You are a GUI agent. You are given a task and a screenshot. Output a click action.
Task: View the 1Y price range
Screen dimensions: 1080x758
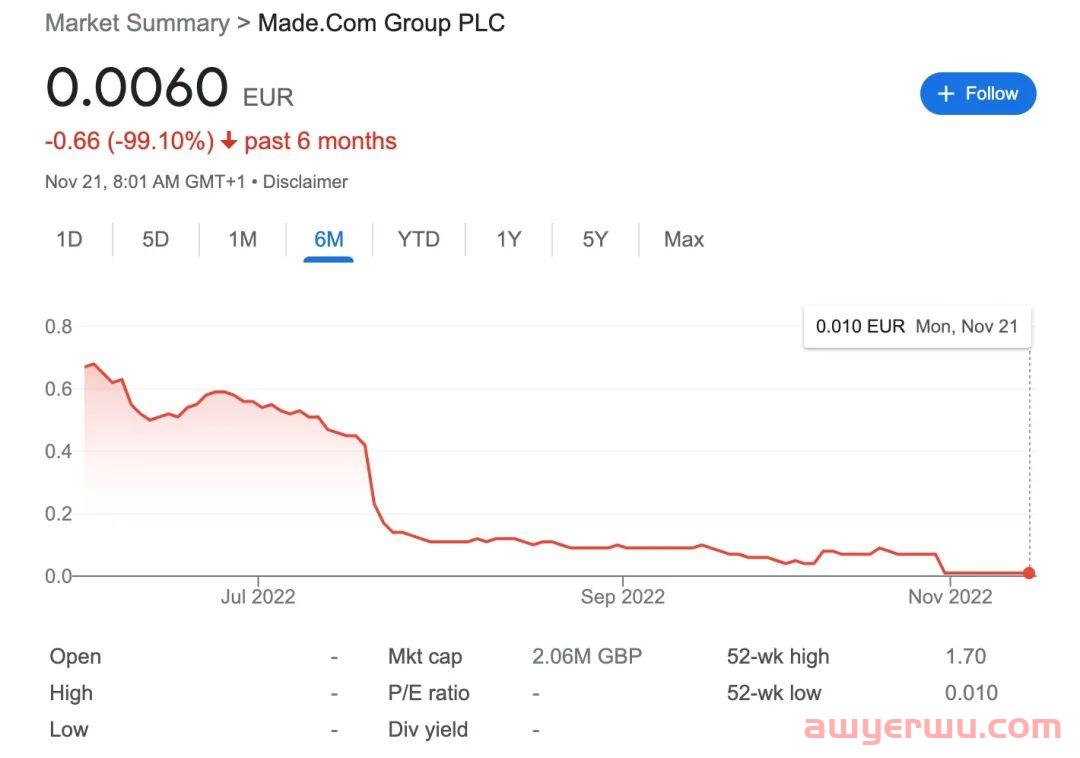click(x=508, y=239)
